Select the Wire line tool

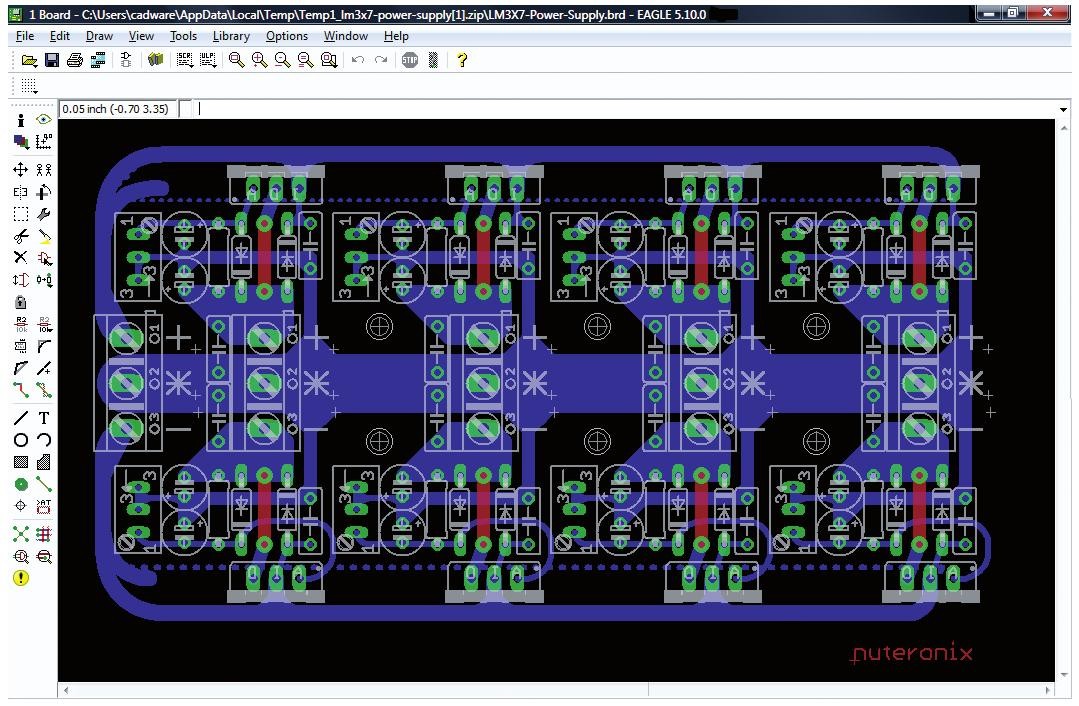point(21,418)
